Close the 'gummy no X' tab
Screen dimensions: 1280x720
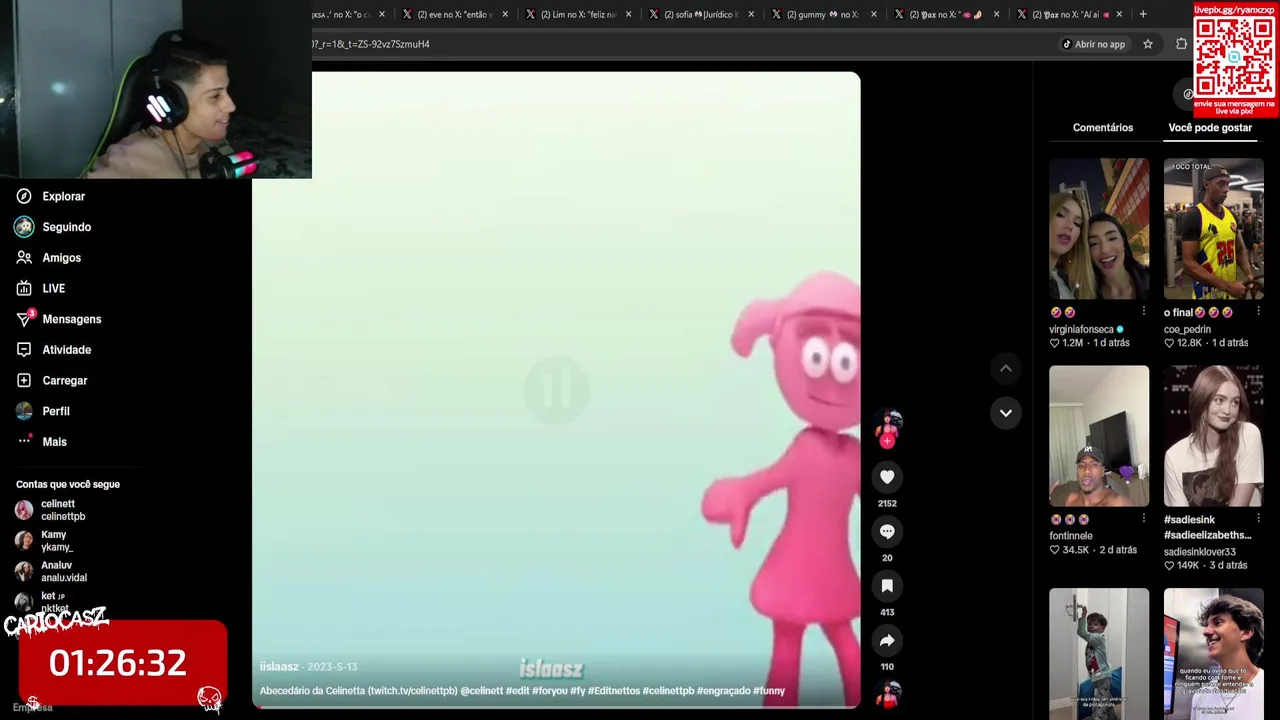pos(874,14)
